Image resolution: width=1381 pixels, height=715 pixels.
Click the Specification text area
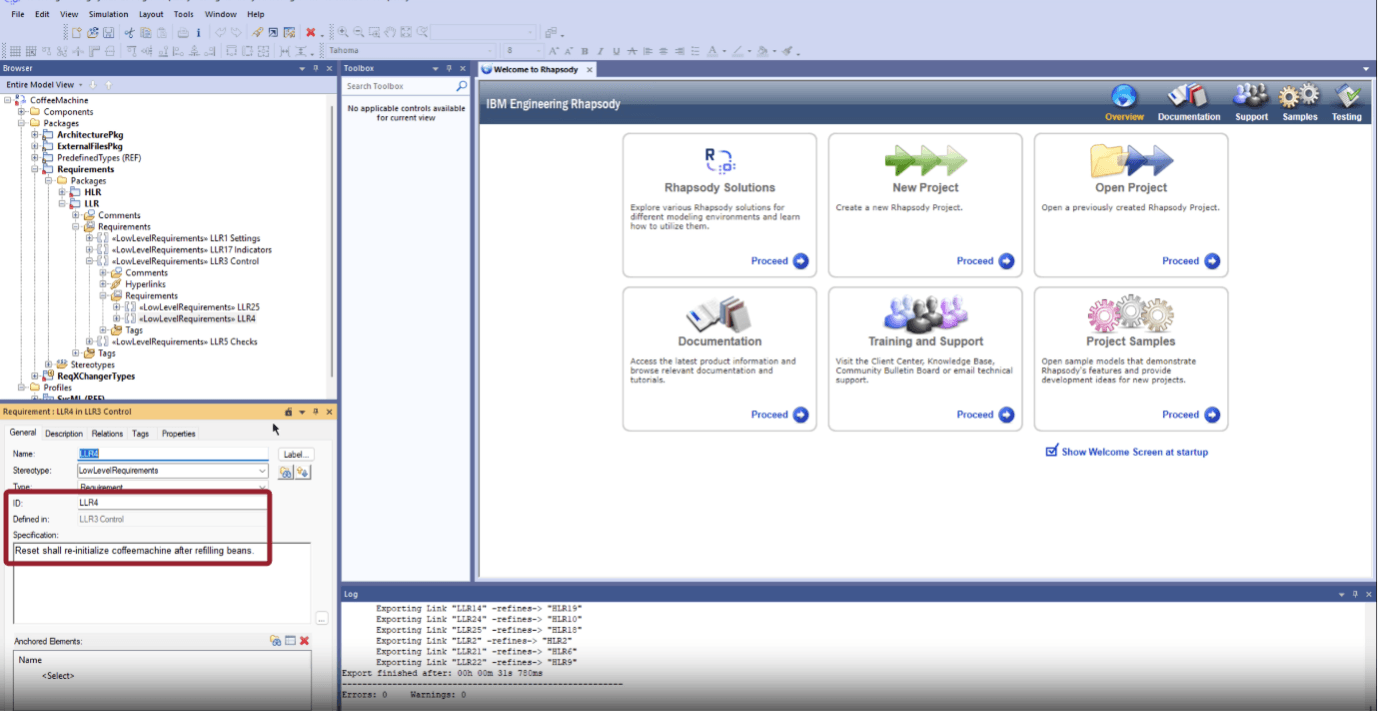pyautogui.click(x=161, y=583)
